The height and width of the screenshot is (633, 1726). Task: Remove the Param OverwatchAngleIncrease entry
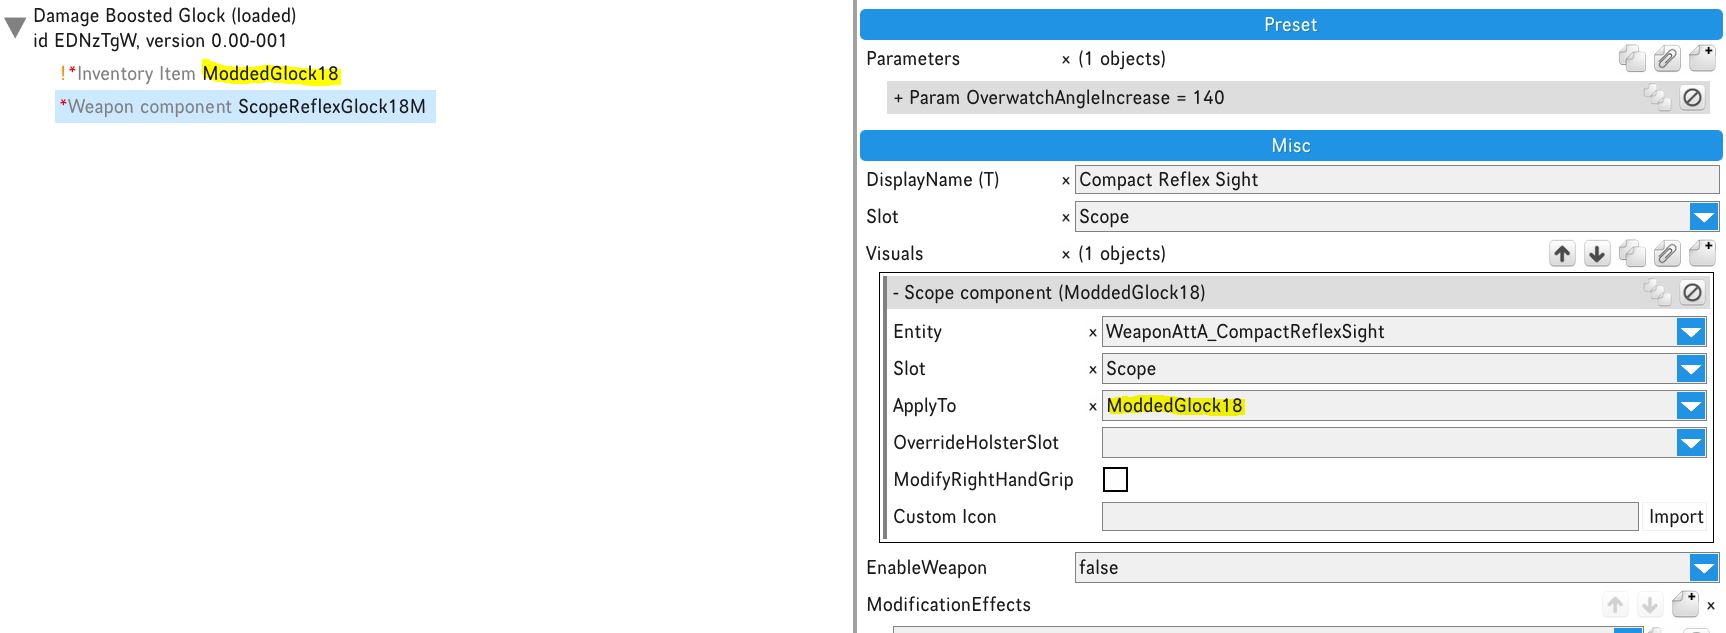[x=1692, y=97]
